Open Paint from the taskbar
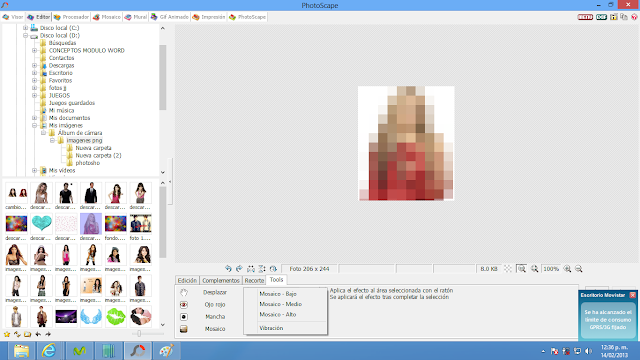Image resolution: width=640 pixels, height=360 pixels. pos(167,351)
